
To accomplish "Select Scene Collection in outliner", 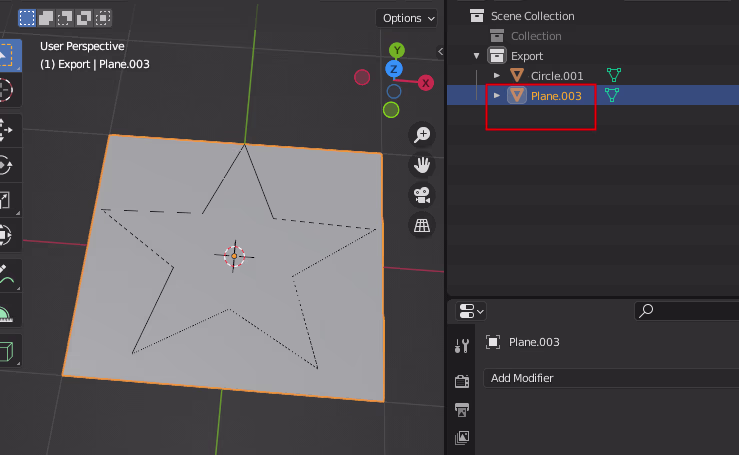I will [533, 16].
